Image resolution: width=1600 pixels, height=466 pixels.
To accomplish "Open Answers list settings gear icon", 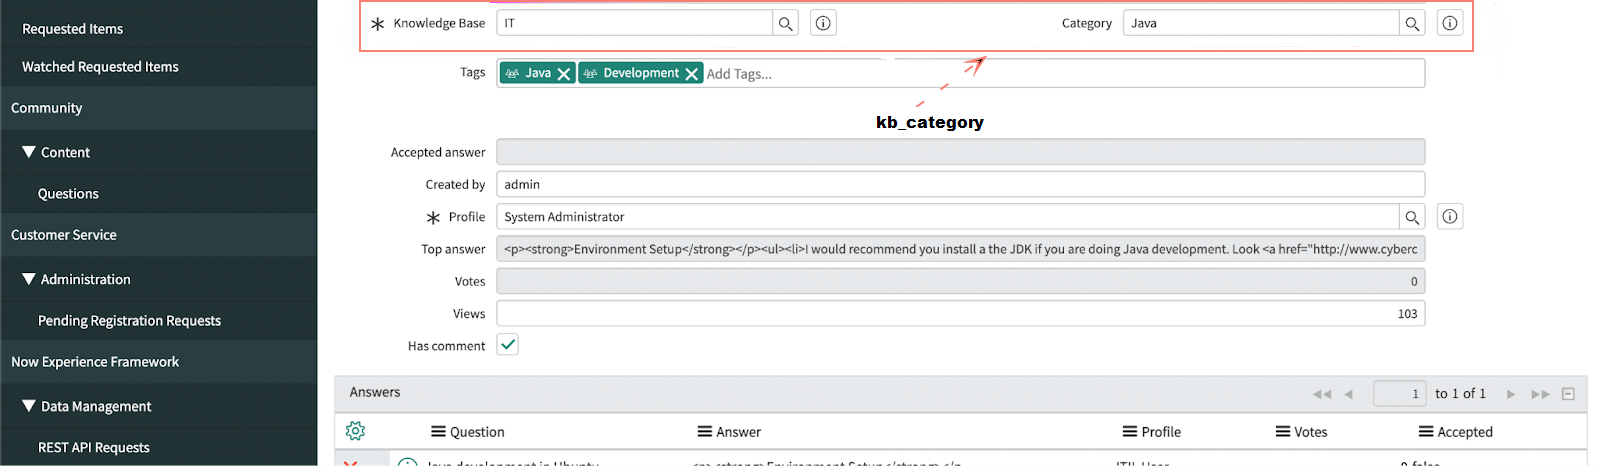I will point(355,431).
